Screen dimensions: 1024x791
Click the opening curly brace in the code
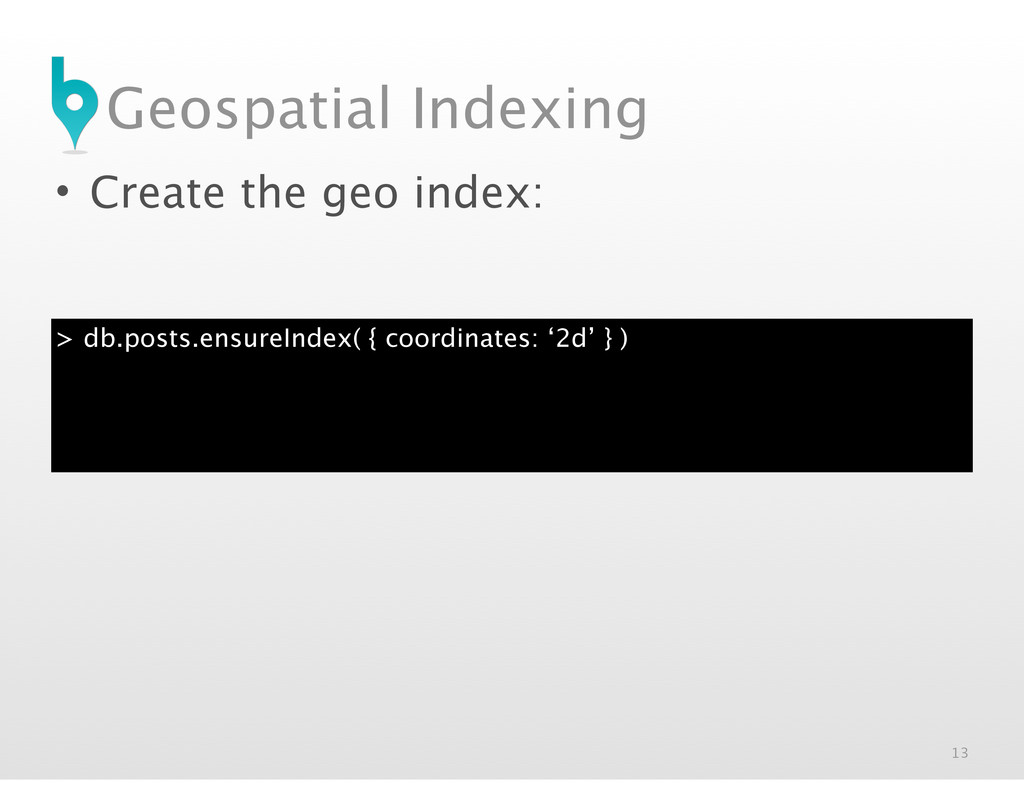click(x=372, y=339)
